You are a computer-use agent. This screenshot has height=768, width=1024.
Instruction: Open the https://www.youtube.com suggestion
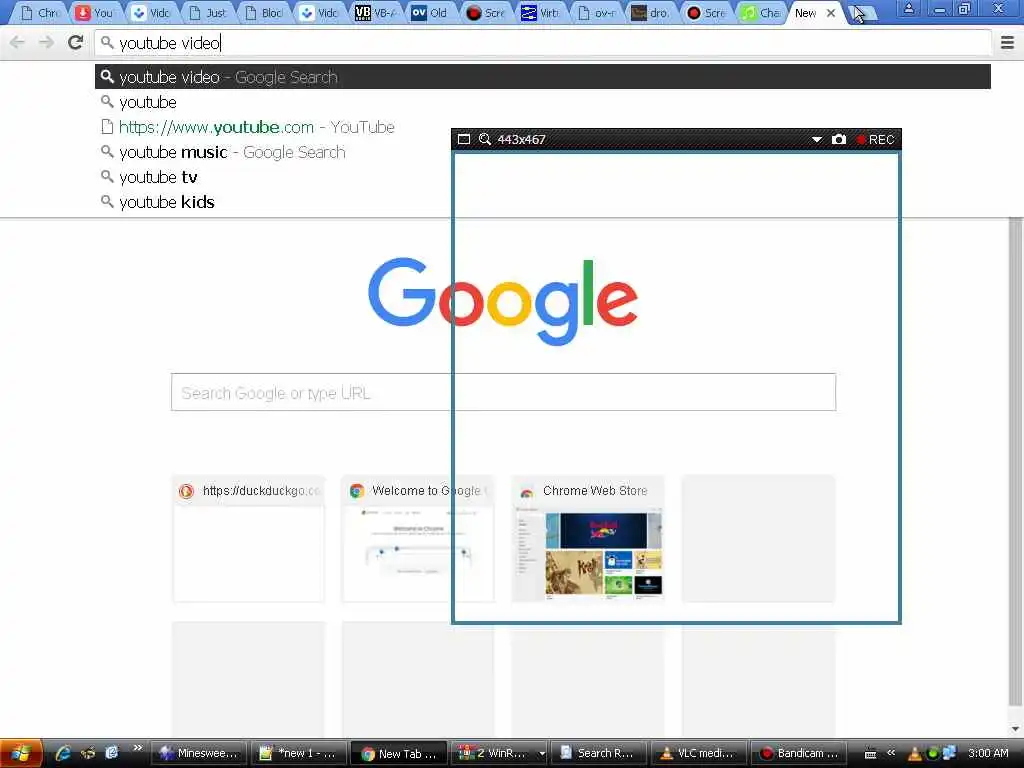pos(543,127)
